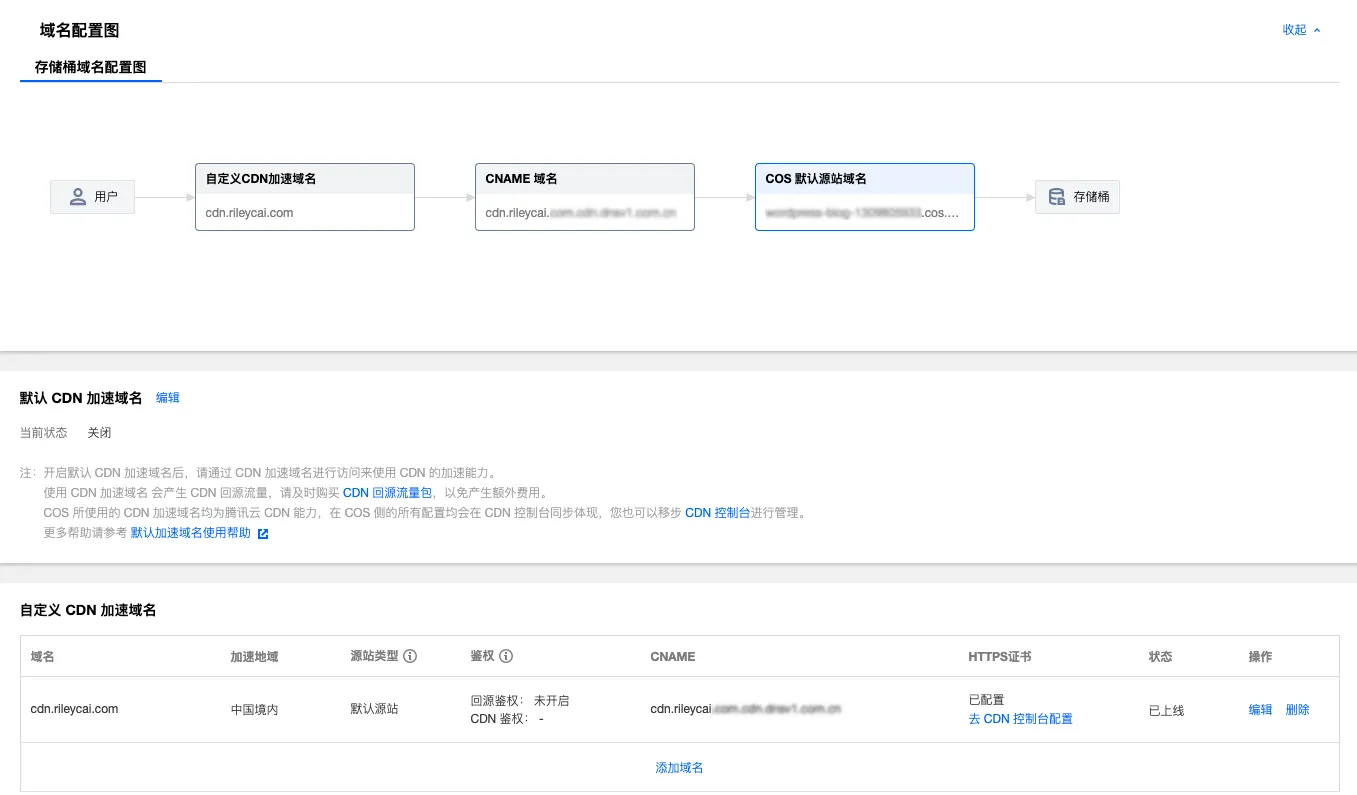Collapse the diagram with 收起
This screenshot has width=1357, height=795.
pyautogui.click(x=1301, y=30)
